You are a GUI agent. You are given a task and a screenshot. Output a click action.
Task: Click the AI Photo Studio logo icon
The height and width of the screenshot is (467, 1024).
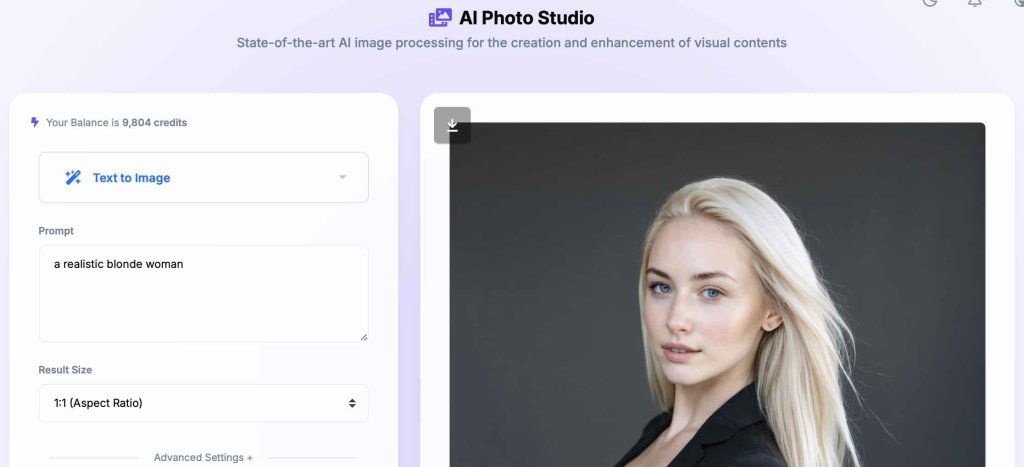pyautogui.click(x=440, y=18)
